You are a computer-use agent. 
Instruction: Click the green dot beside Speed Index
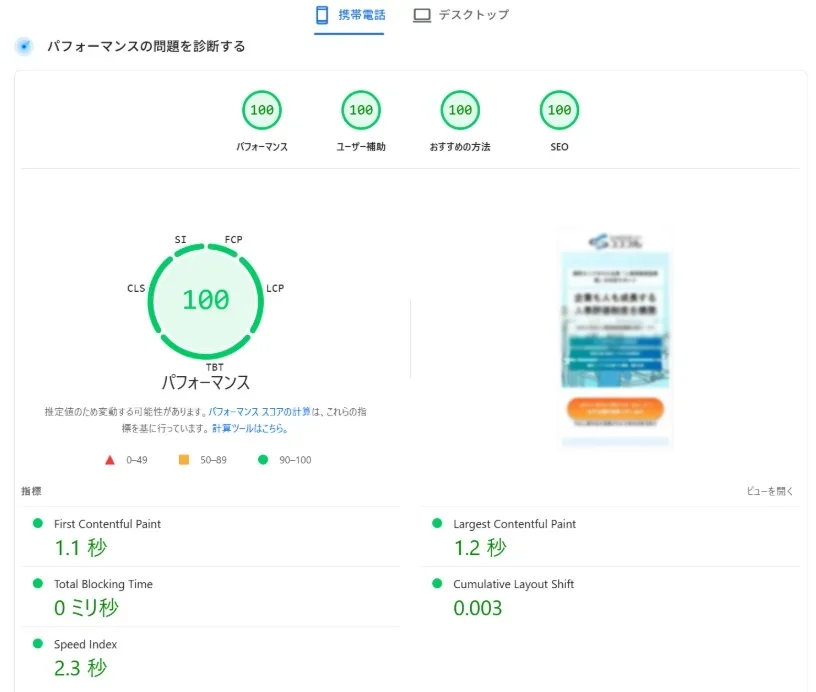click(36, 644)
